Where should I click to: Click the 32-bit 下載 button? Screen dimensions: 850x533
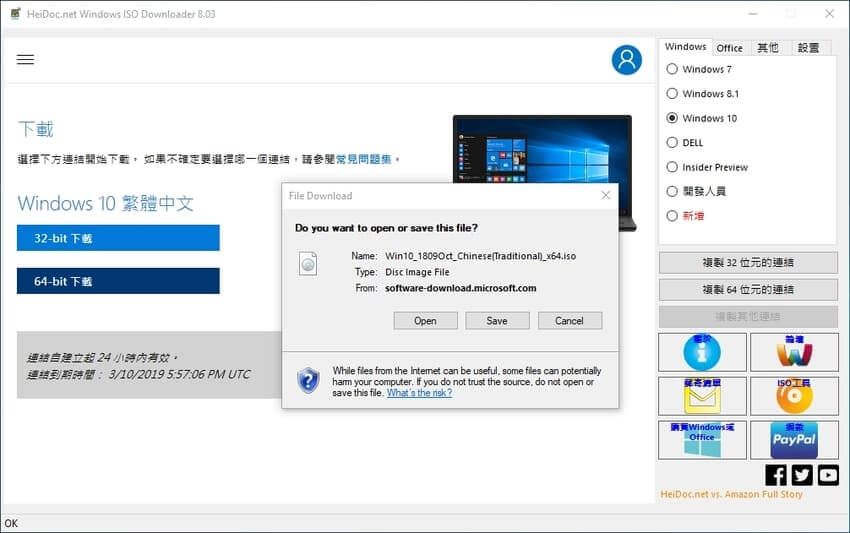tap(118, 238)
